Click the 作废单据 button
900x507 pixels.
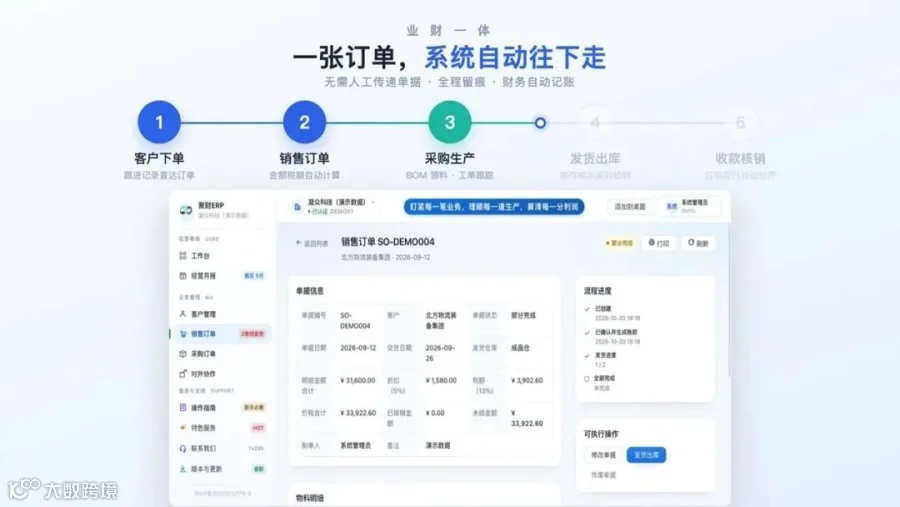(603, 475)
